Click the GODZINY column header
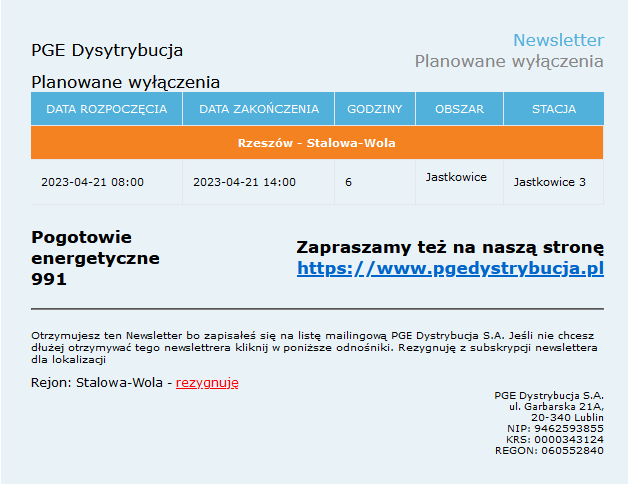Image resolution: width=628 pixels, height=484 pixels. point(375,109)
